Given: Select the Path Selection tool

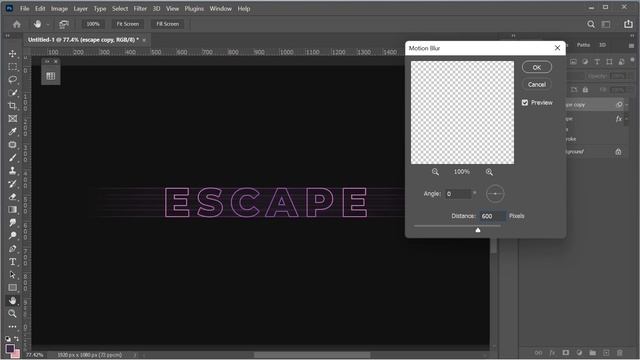Looking at the screenshot, I should (12, 275).
